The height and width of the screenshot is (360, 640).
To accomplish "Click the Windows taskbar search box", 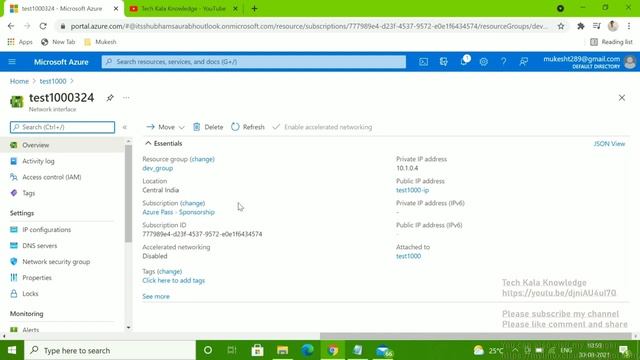I will pos(110,350).
